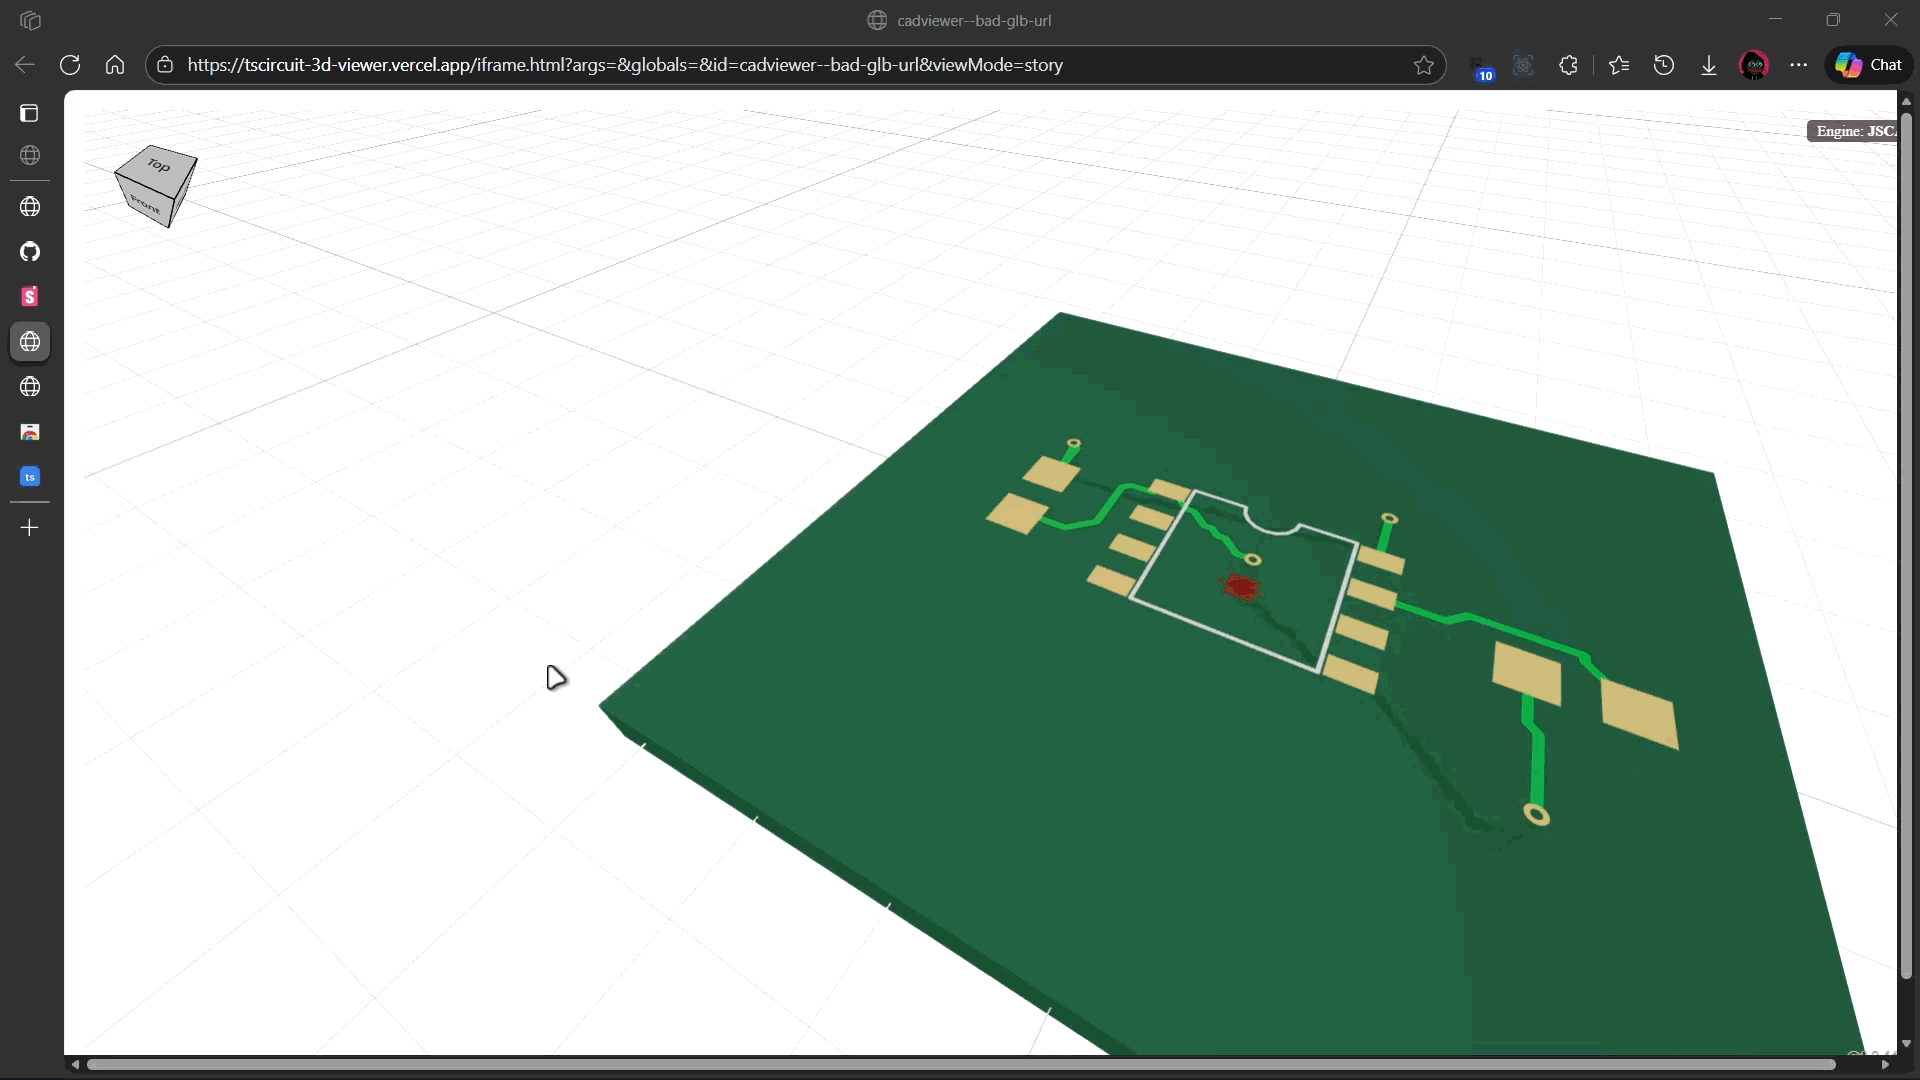The image size is (1920, 1080).
Task: Open new tab with plus icon
Action: click(30, 527)
